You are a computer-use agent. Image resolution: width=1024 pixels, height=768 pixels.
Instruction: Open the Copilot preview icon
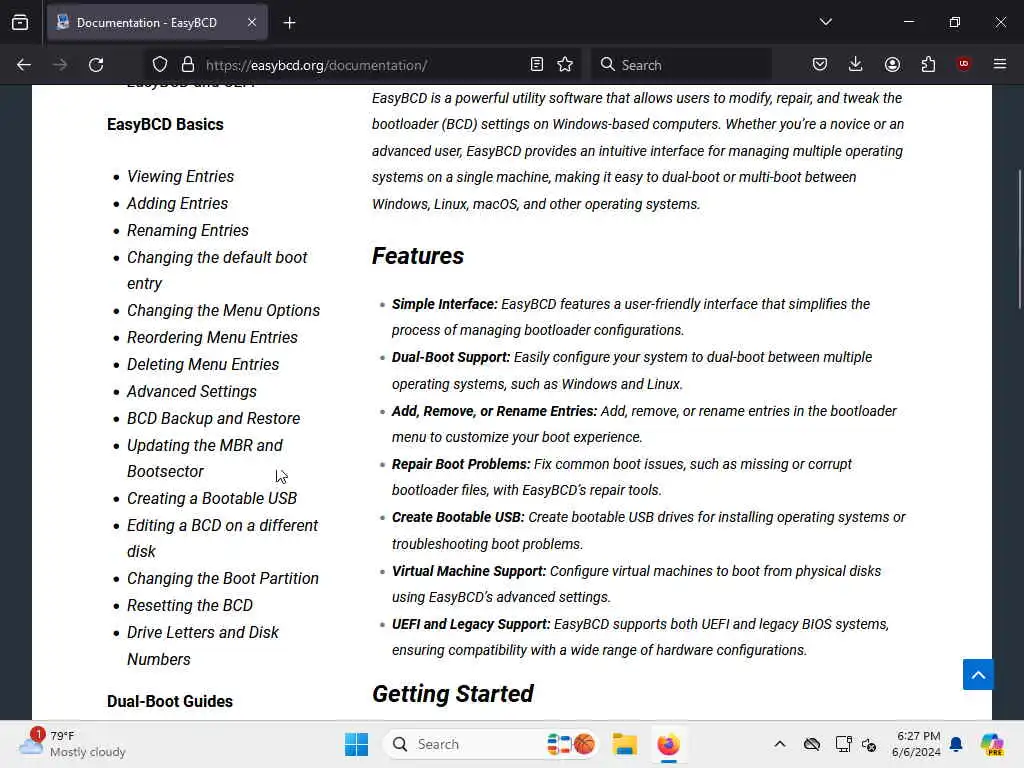pyautogui.click(x=992, y=744)
